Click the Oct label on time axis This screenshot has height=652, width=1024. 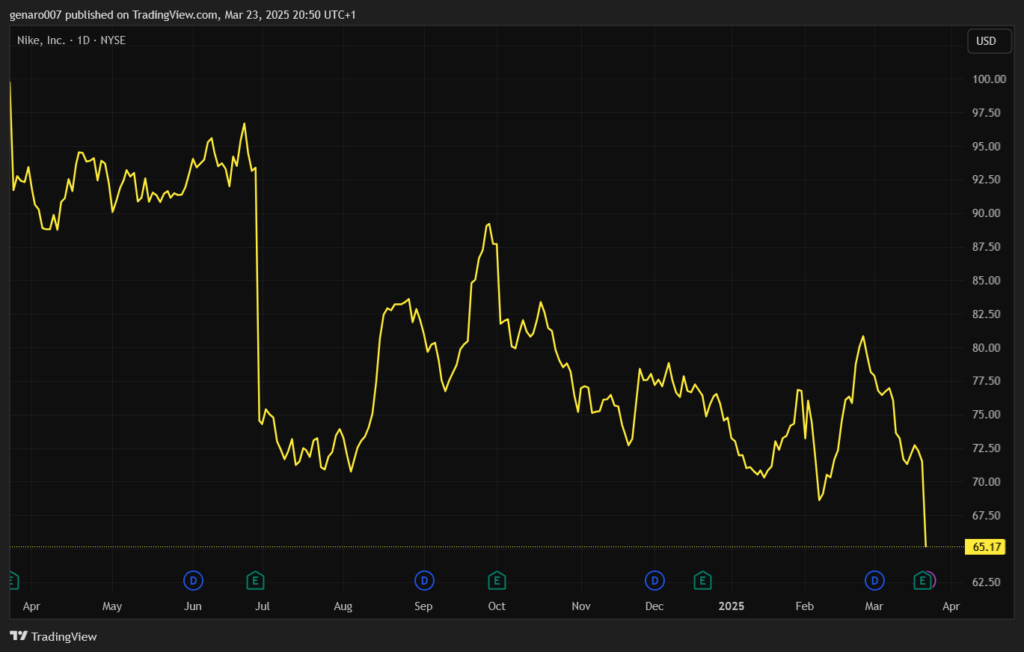coord(496,606)
